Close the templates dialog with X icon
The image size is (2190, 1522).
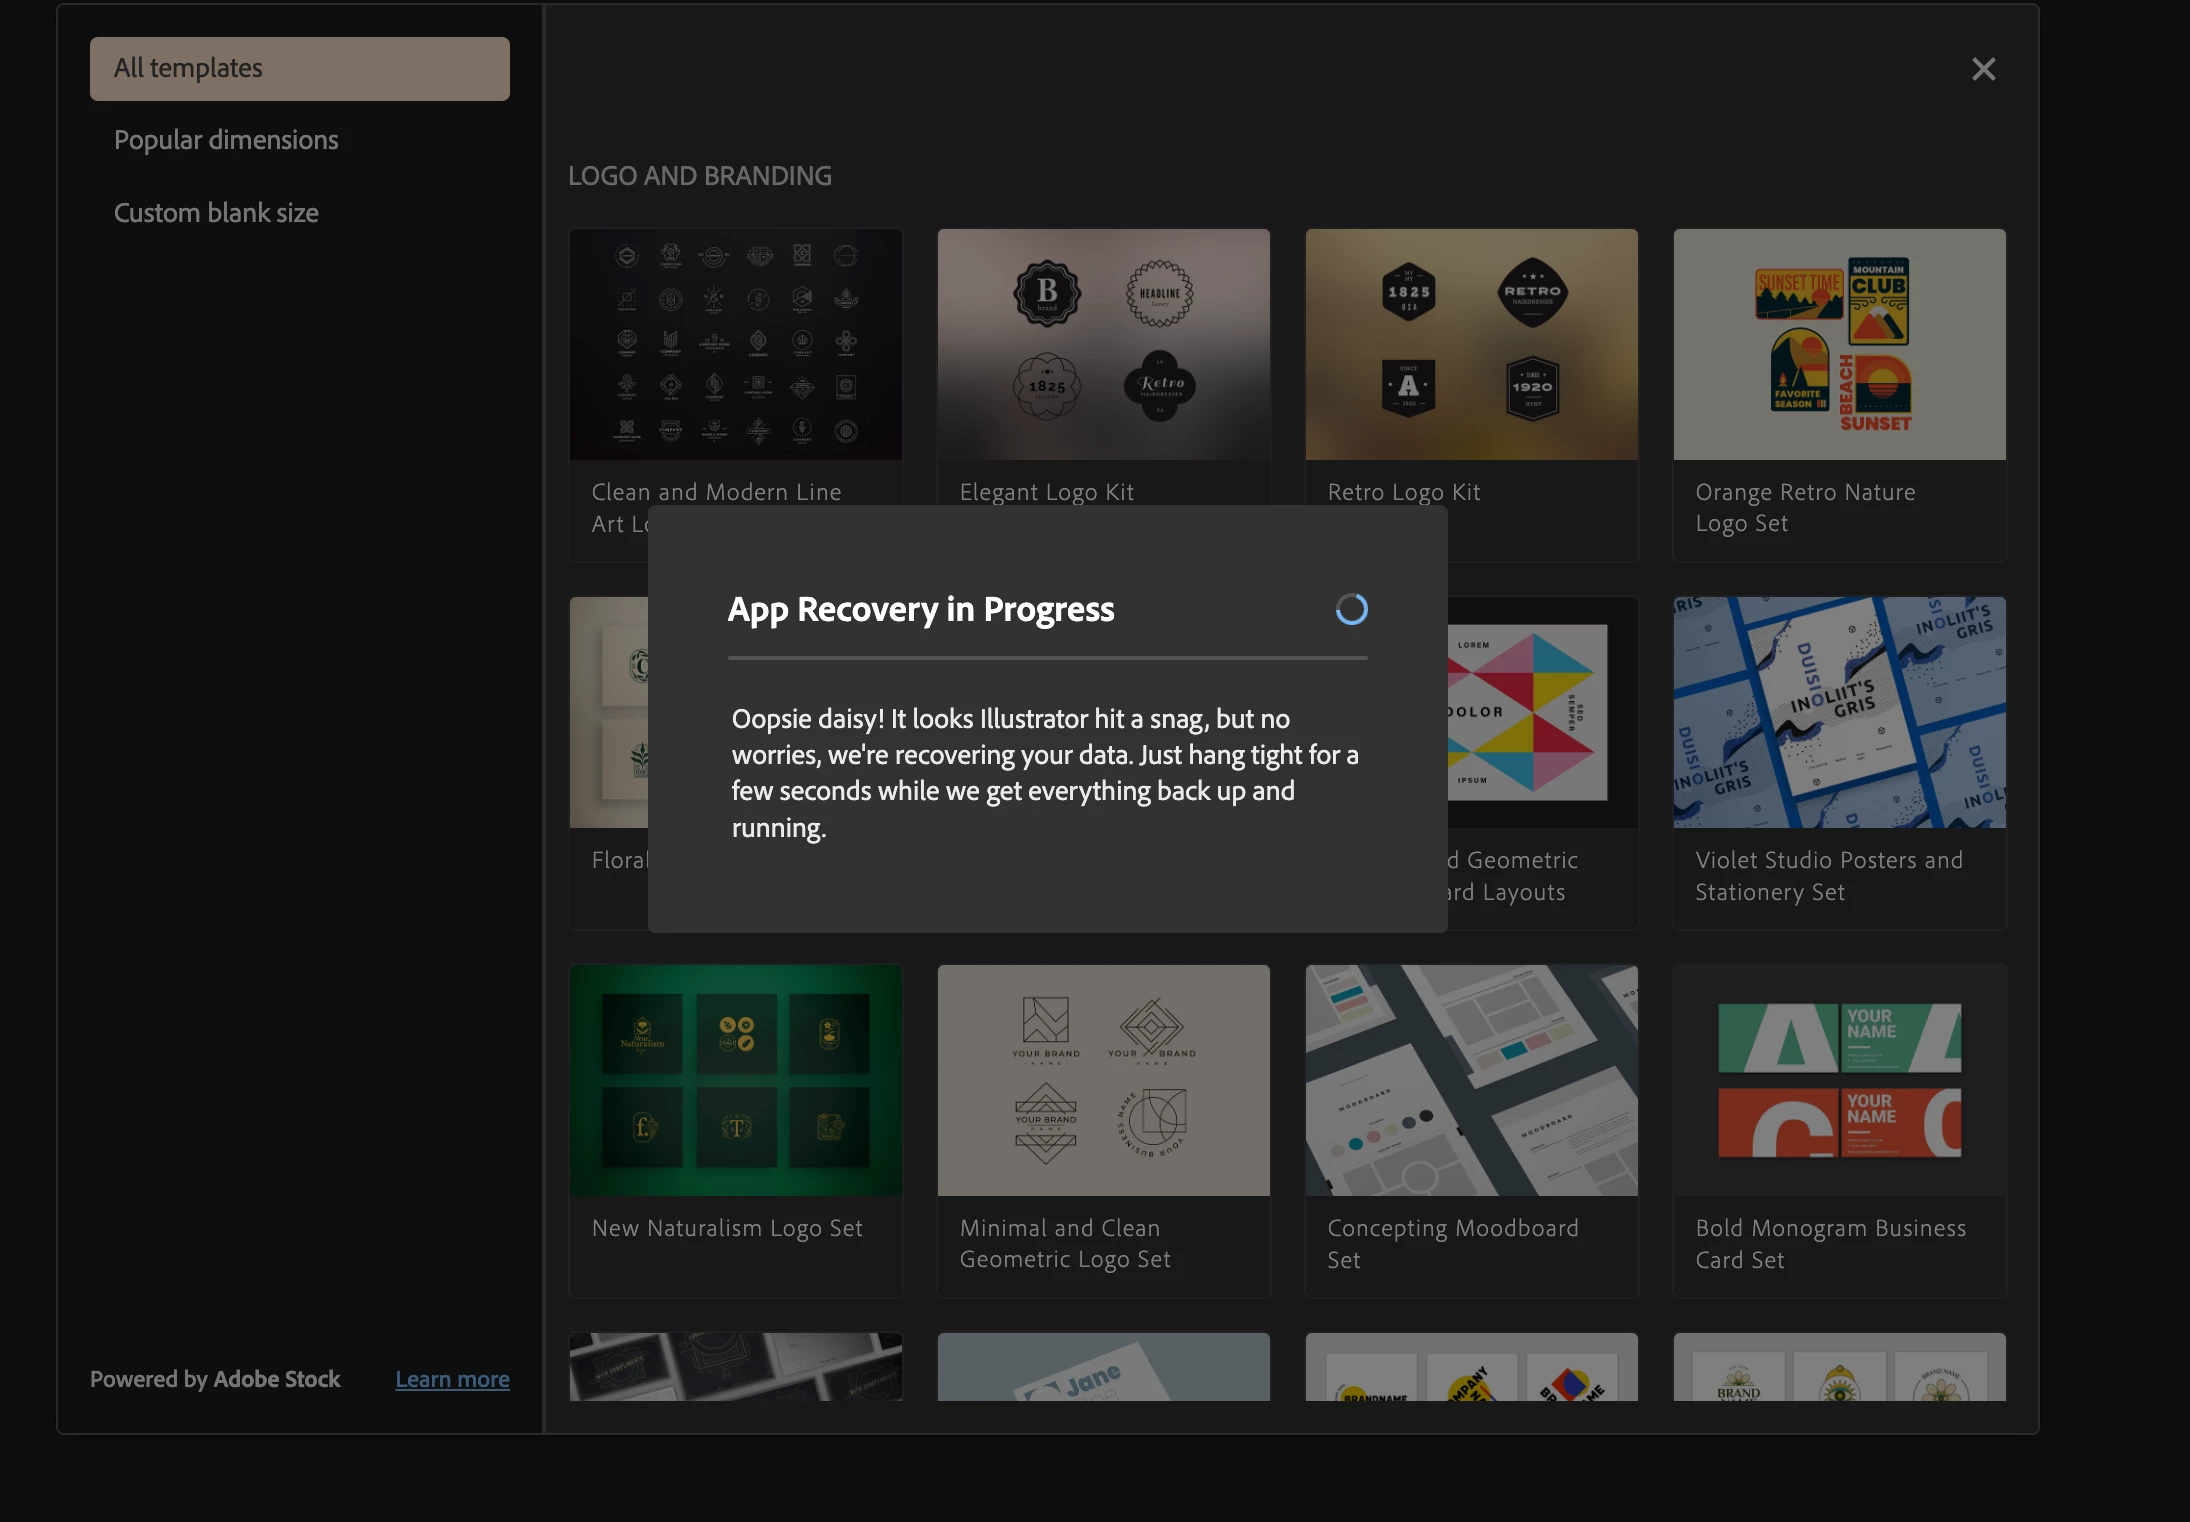click(x=1983, y=69)
